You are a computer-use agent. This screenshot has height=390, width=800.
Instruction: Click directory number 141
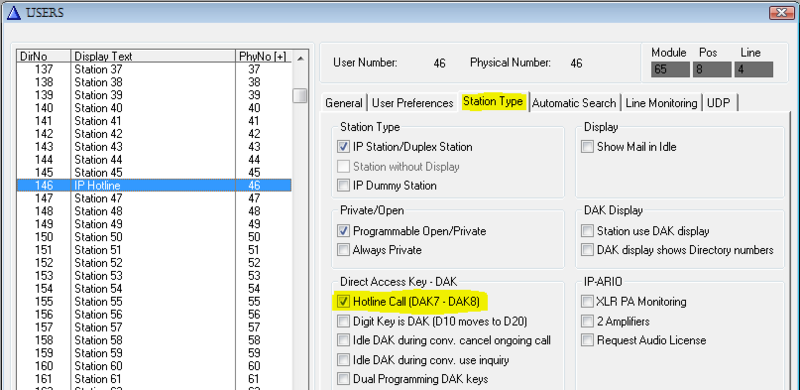click(44, 121)
